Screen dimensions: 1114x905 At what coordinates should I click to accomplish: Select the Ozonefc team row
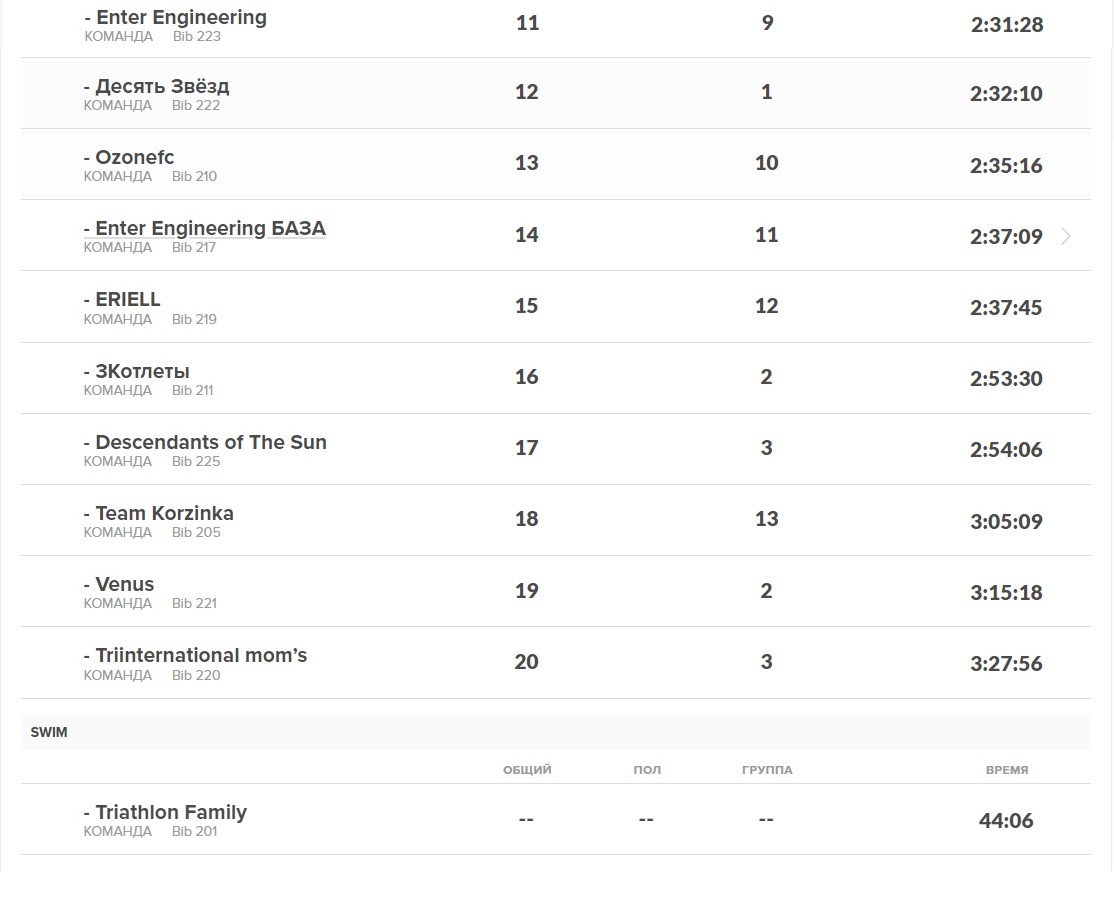click(x=134, y=158)
